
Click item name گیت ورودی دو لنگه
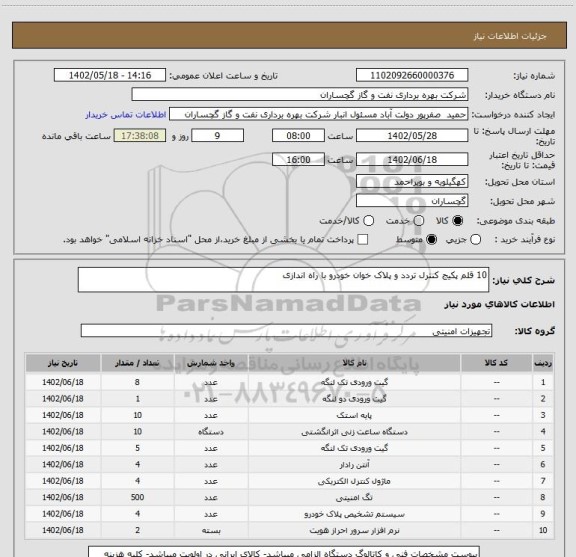354,399
